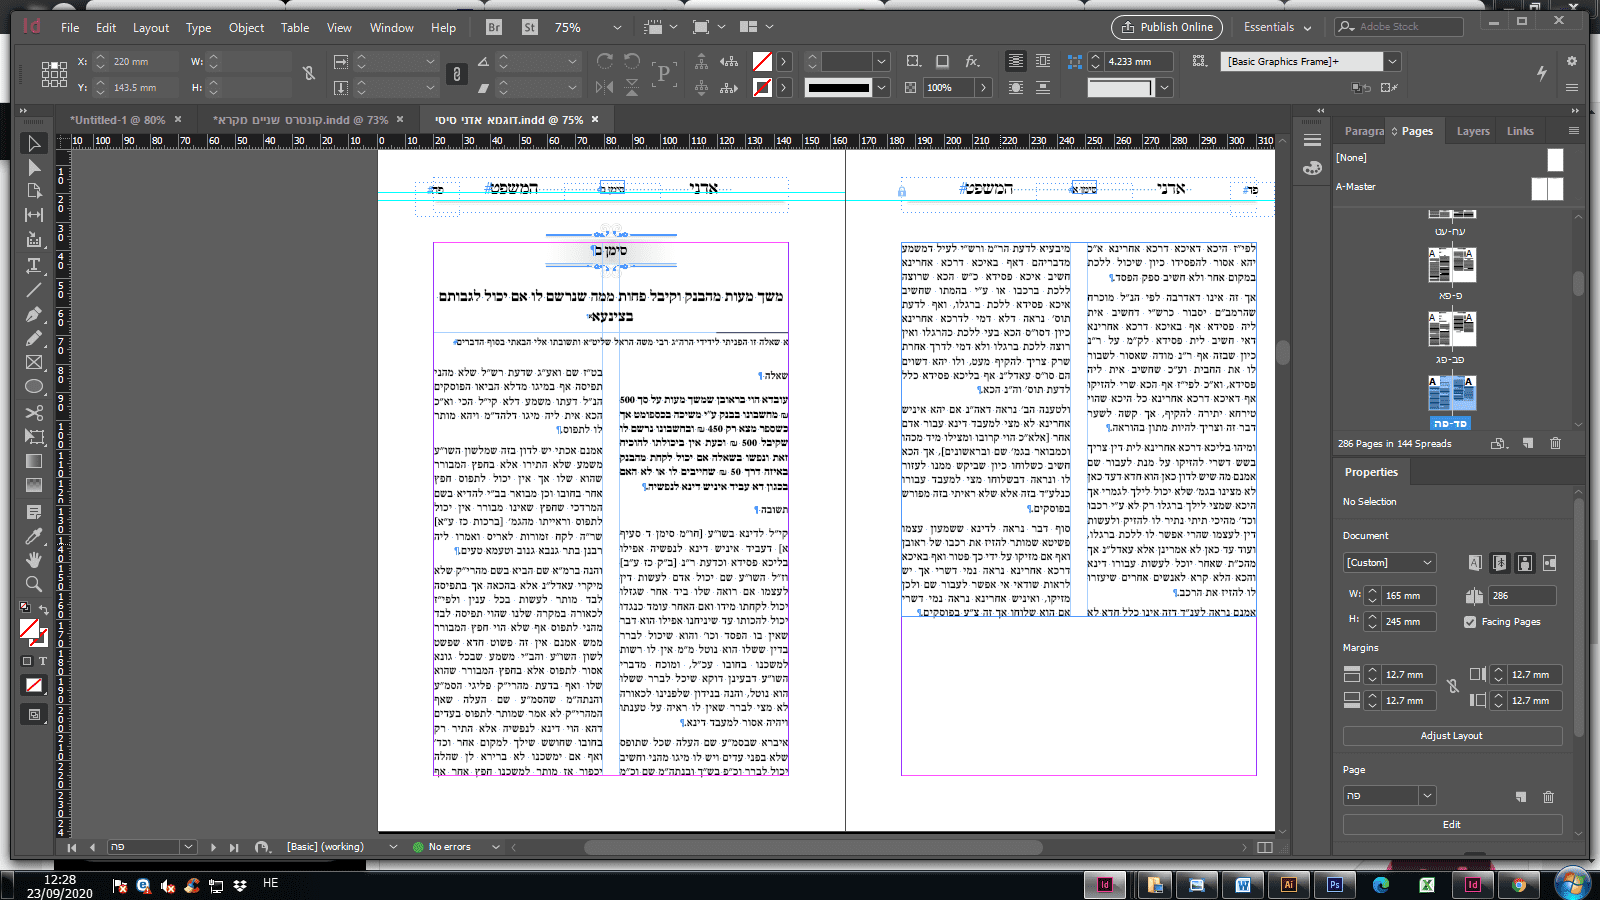
Task: Open the Layout menu
Action: (151, 28)
